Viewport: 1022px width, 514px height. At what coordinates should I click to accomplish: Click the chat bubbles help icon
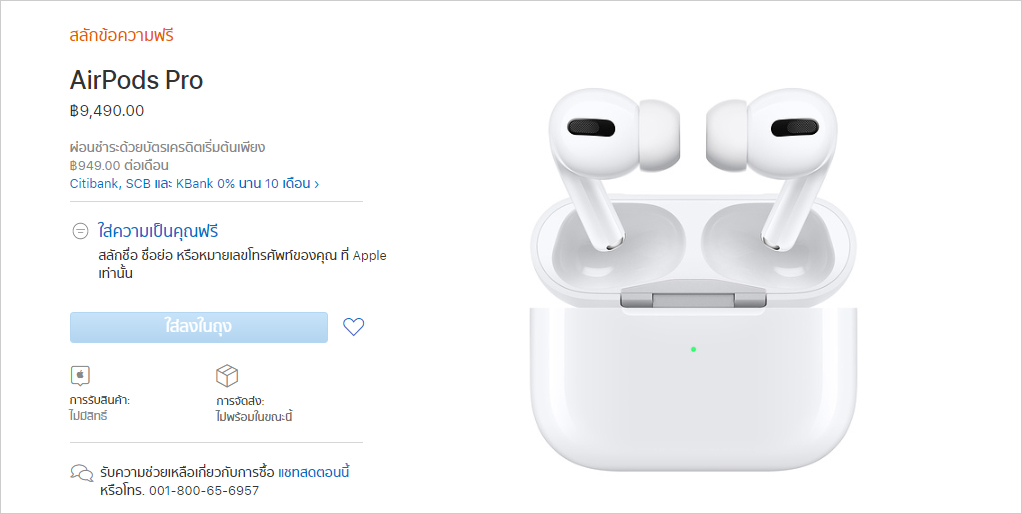click(82, 473)
